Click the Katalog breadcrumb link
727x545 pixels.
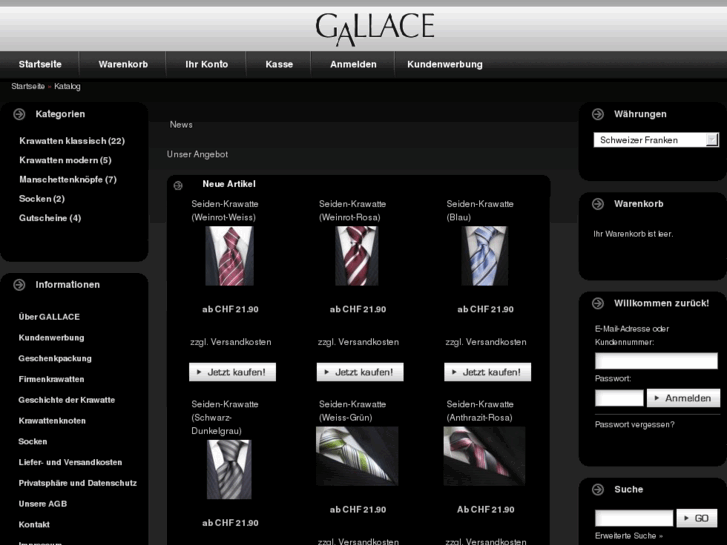tap(67, 86)
